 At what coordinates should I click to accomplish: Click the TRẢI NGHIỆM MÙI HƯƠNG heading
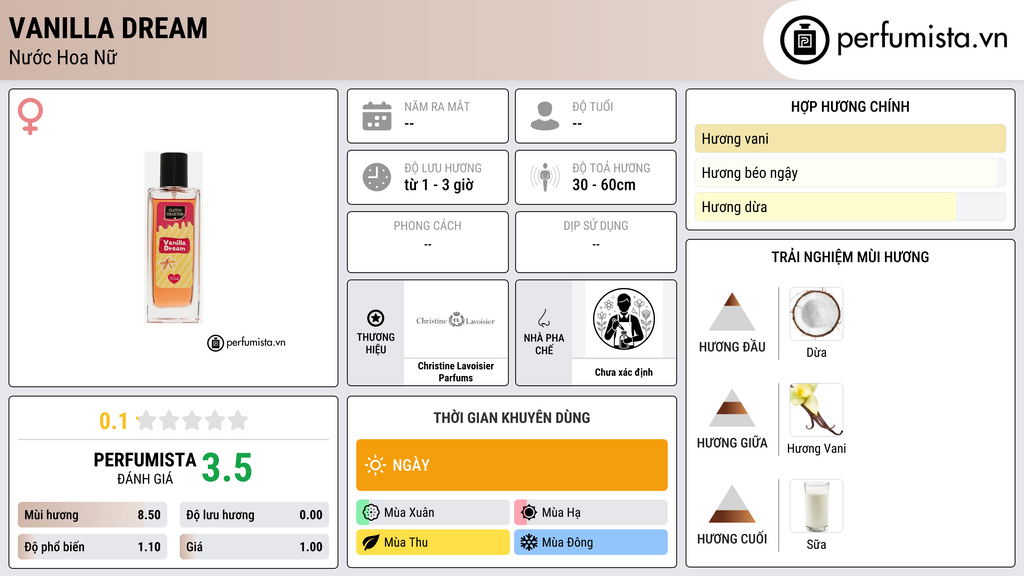pos(850,257)
